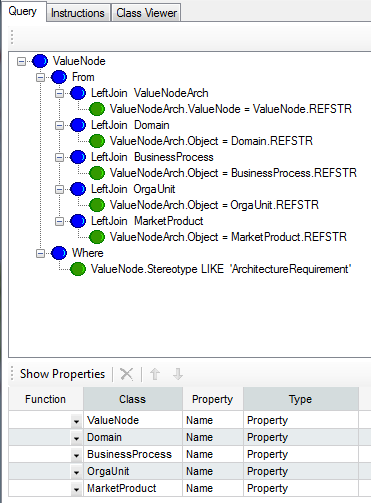The image size is (371, 503).
Task: Click blue icon of LeftJoin Domain
Action: pos(78,125)
